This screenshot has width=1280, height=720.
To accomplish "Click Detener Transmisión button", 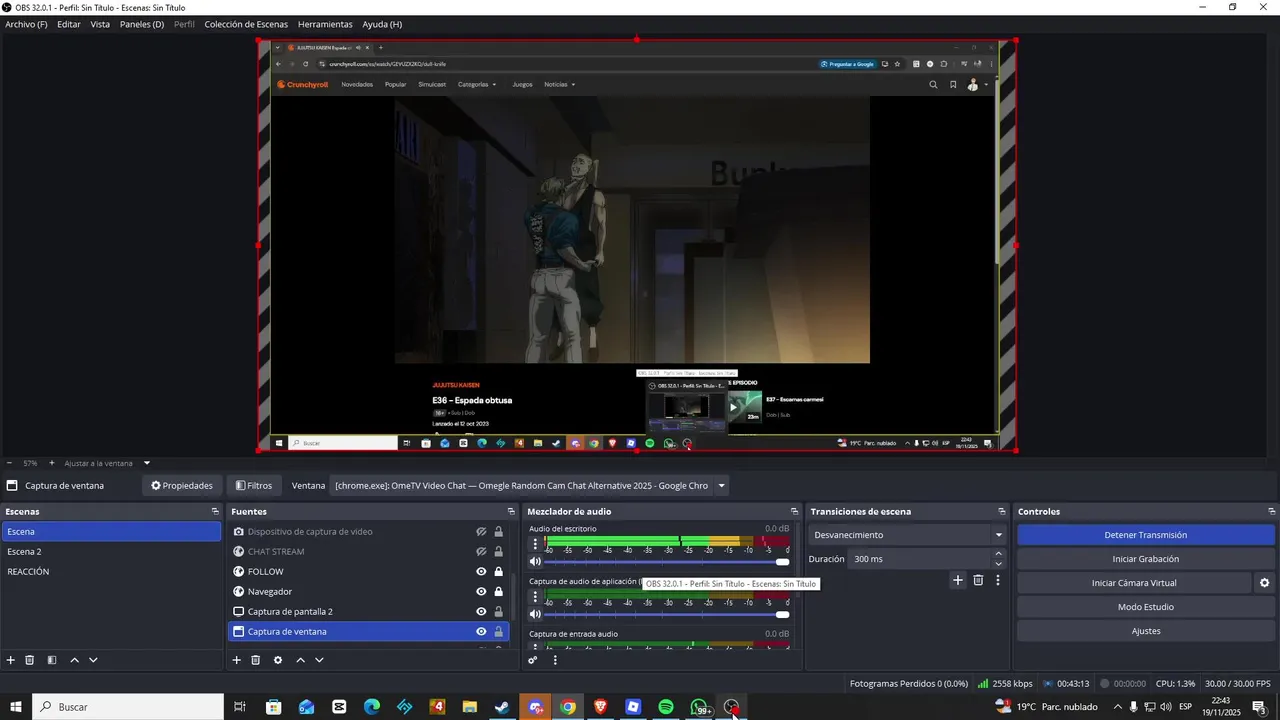I will (x=1145, y=535).
